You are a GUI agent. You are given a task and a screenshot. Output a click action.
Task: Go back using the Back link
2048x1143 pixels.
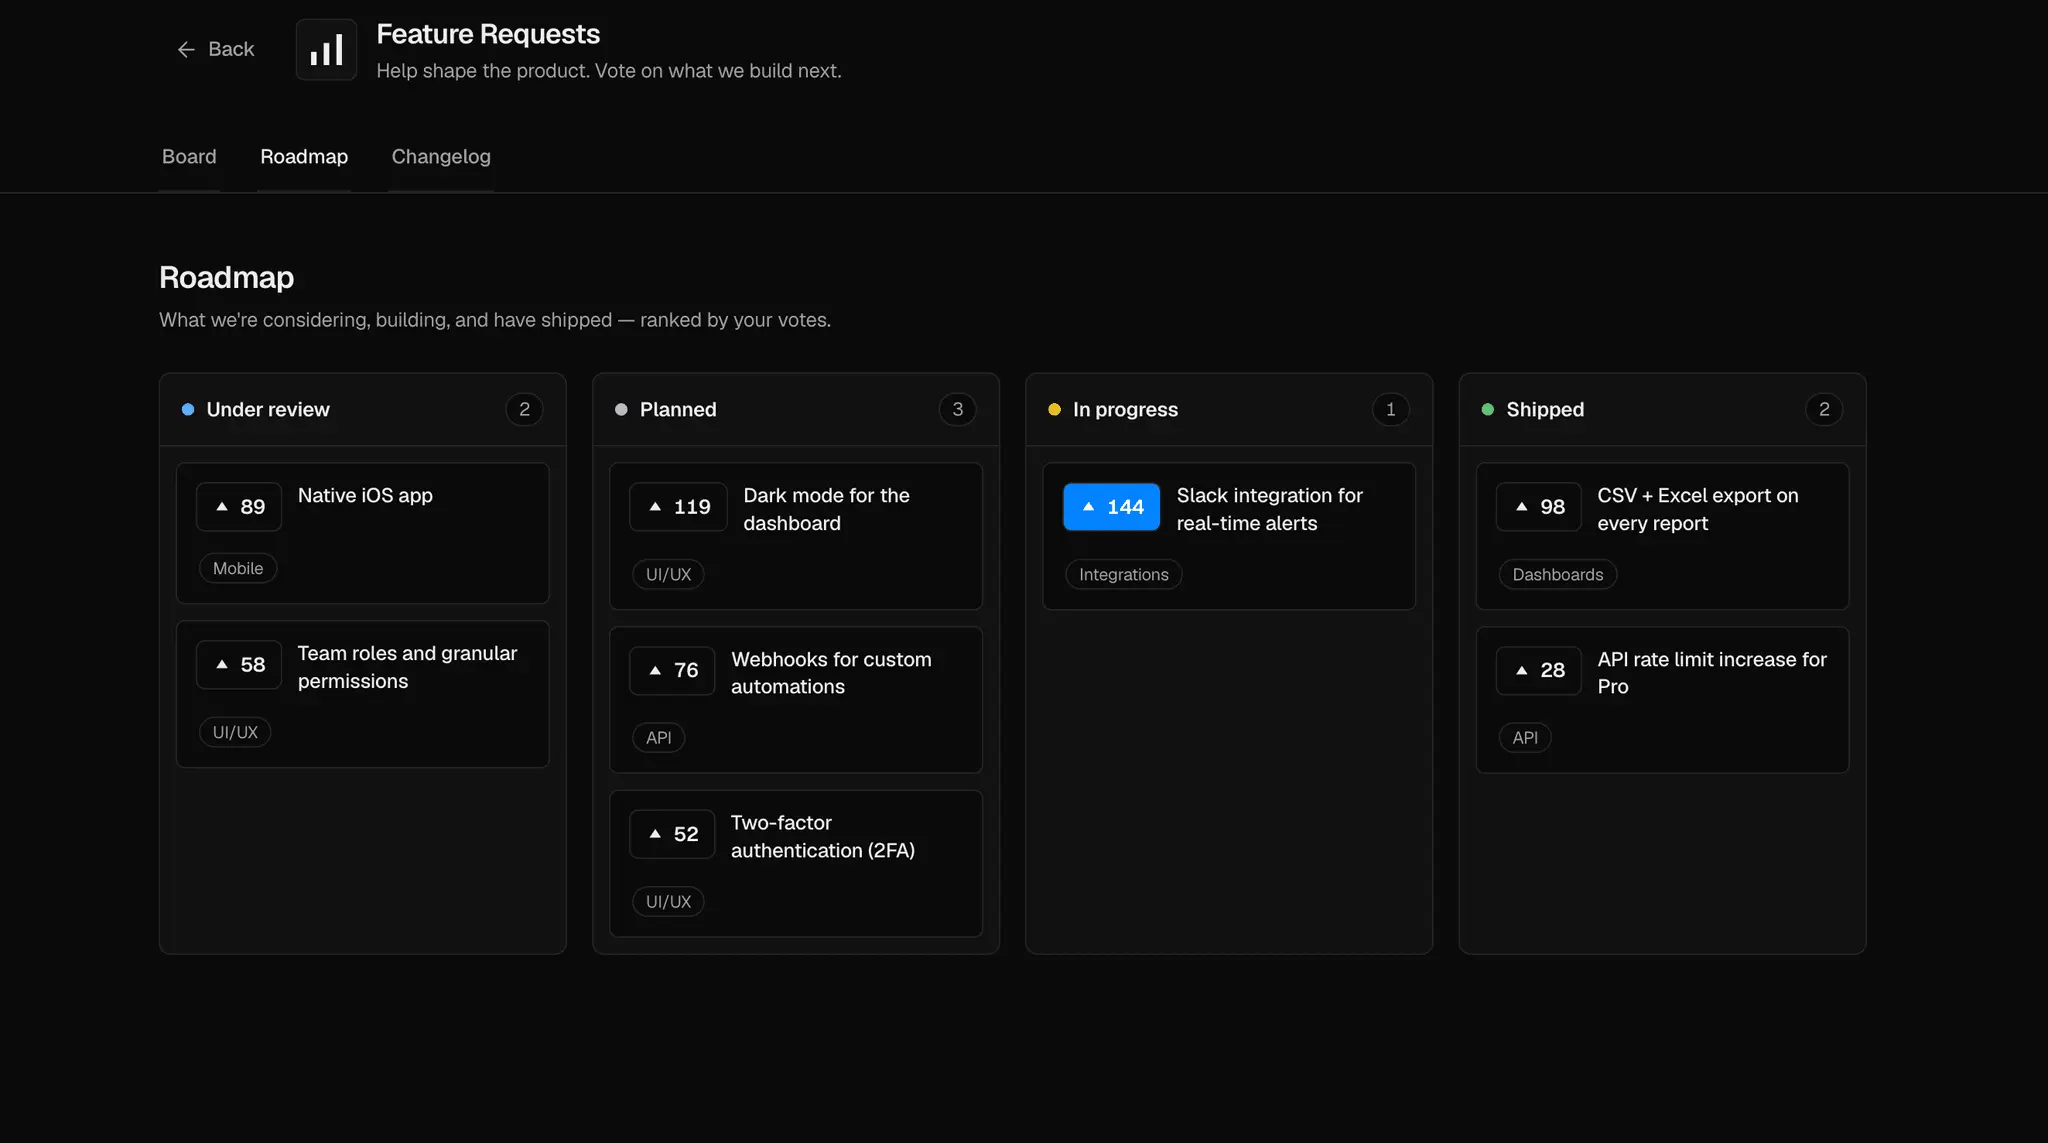tap(215, 49)
